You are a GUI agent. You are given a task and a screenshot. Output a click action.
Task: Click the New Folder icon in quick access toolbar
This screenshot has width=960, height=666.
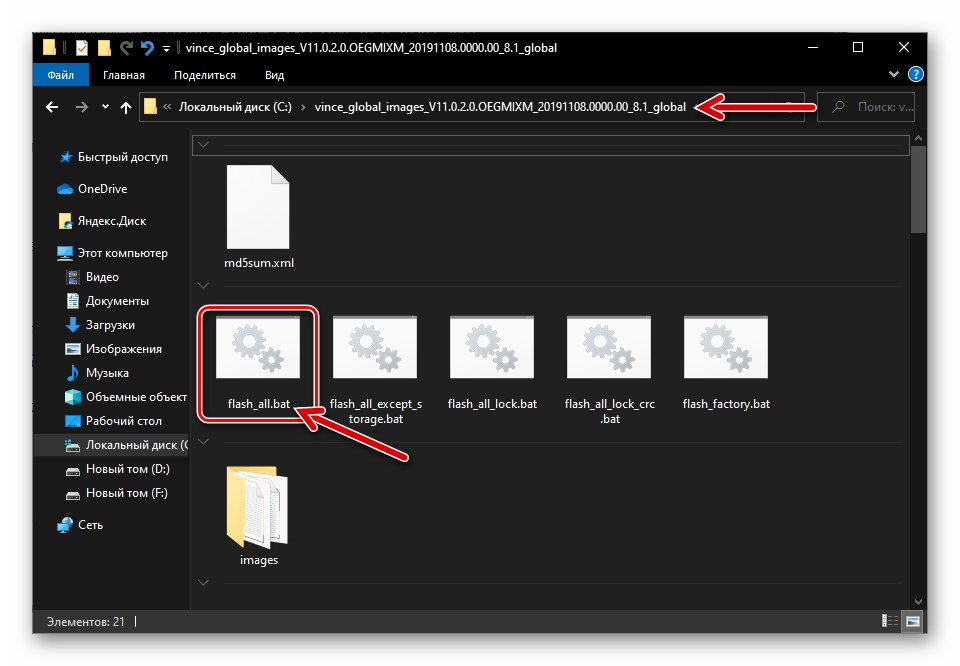click(x=103, y=47)
